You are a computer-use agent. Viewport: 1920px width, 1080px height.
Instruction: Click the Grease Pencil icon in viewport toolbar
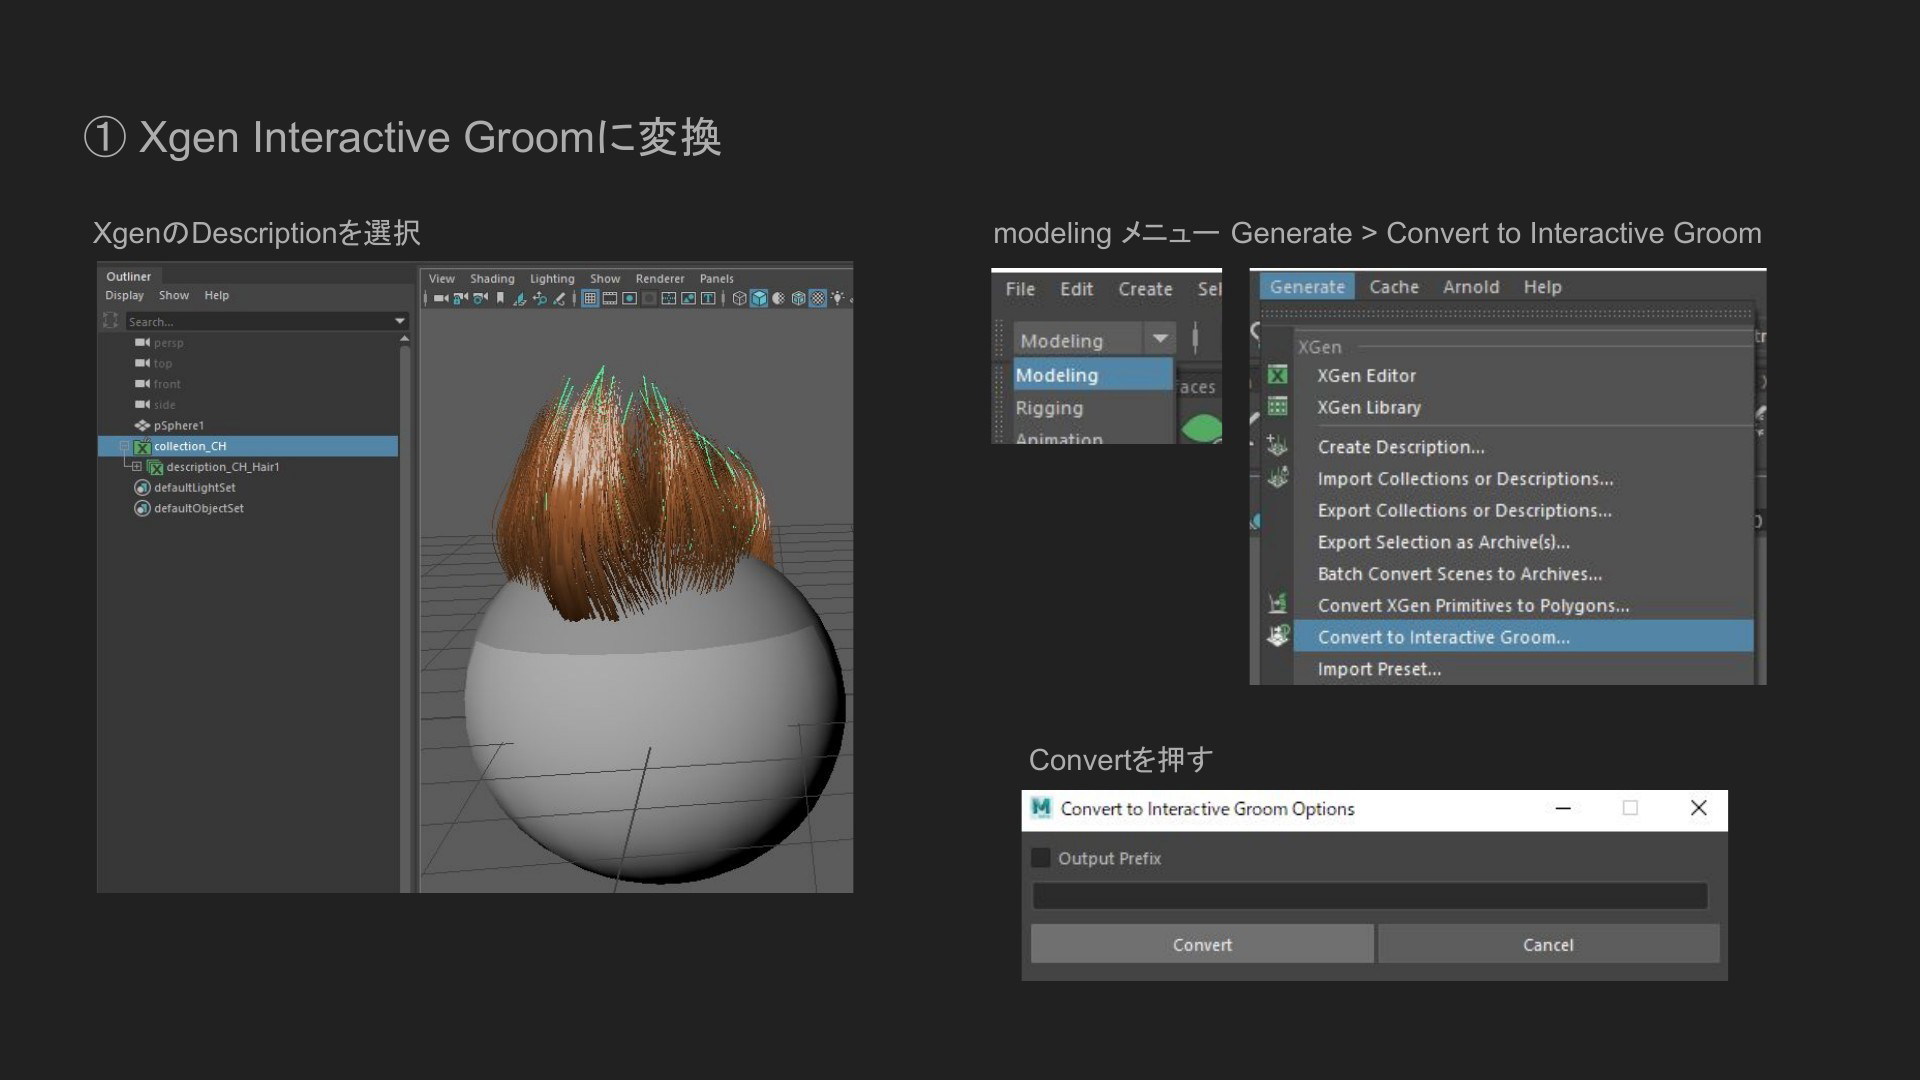[559, 298]
